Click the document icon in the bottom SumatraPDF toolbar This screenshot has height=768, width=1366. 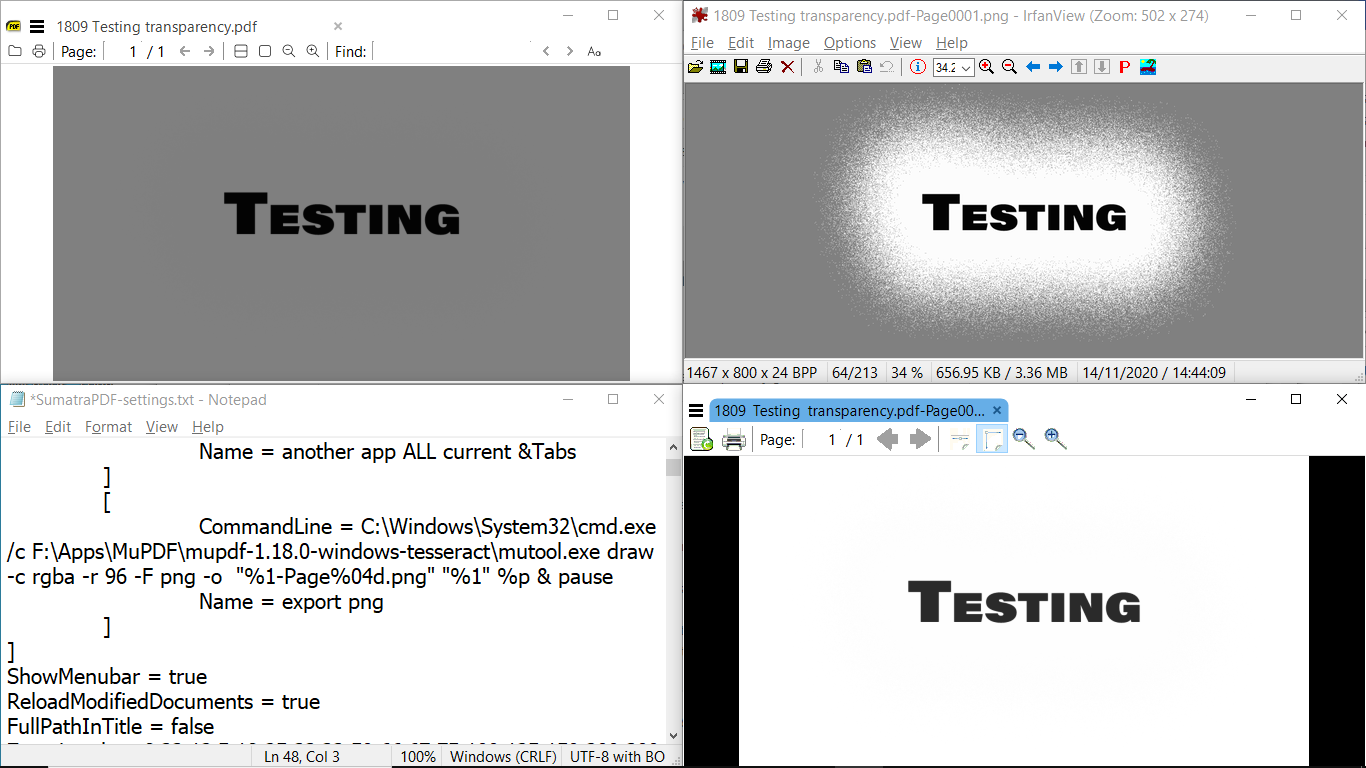(701, 439)
